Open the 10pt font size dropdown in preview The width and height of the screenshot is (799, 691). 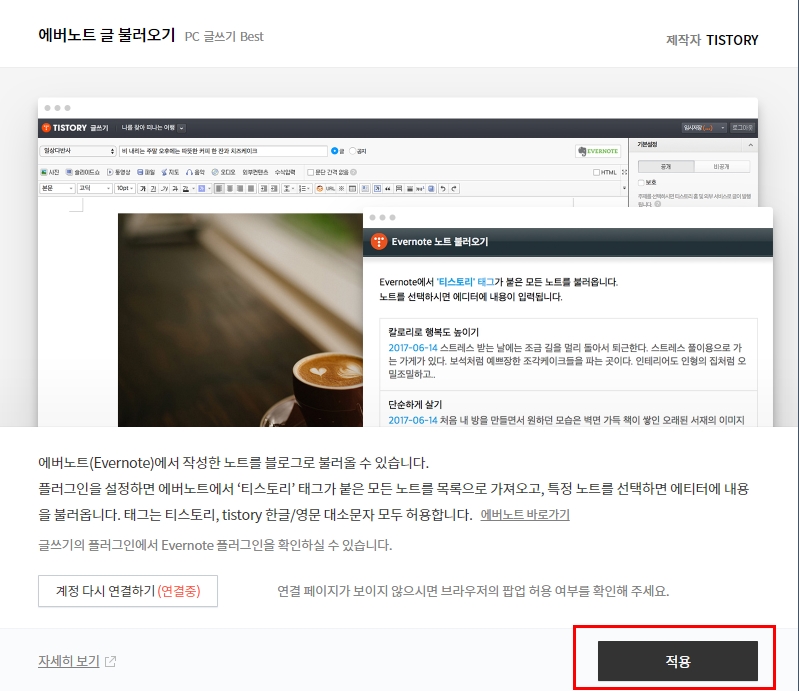click(125, 189)
